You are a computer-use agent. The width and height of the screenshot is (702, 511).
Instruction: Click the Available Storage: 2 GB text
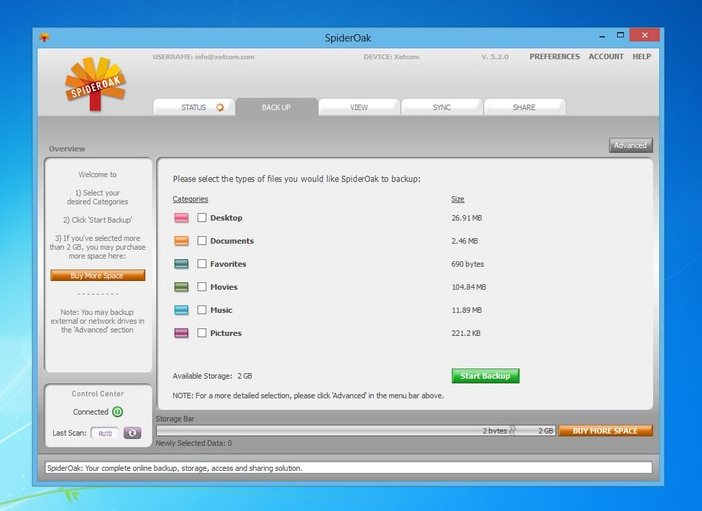coord(212,376)
